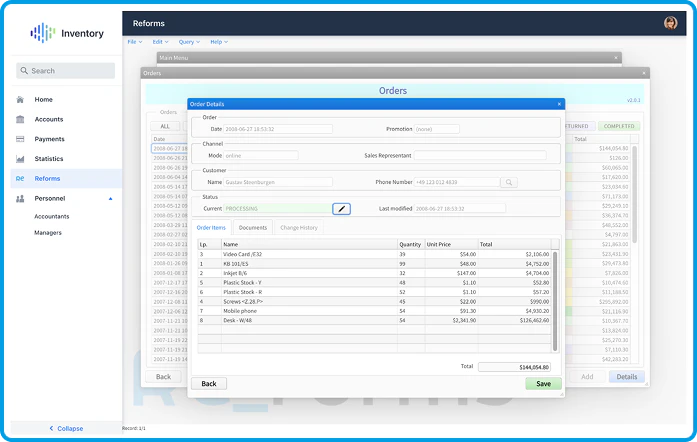Toggle the ALL orders filter

164,127
